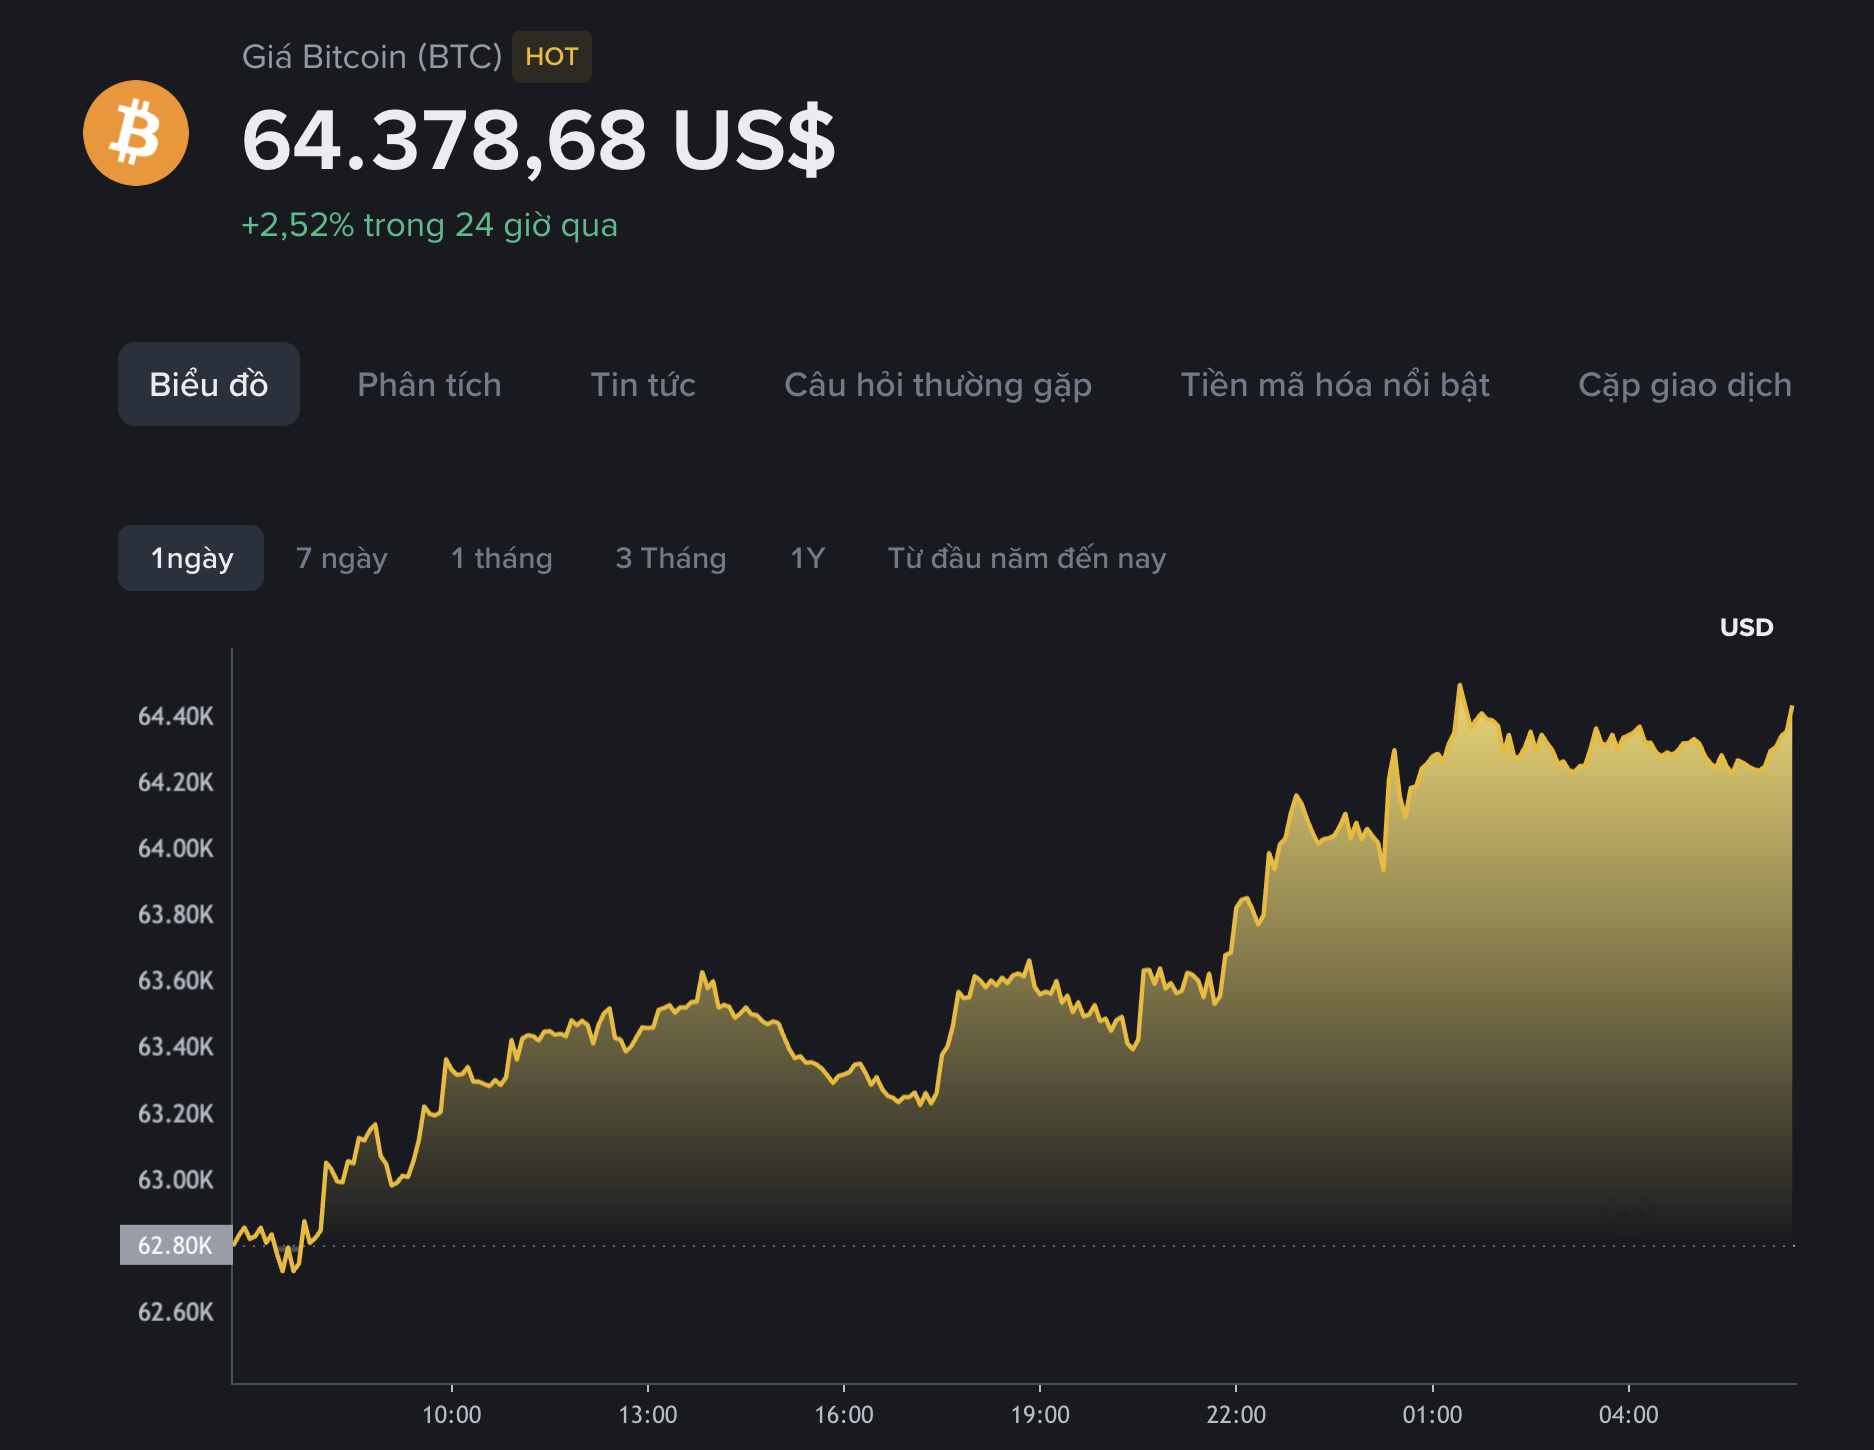Click the 64.00K y-axis label
Viewport: 1874px width, 1450px height.
[176, 848]
